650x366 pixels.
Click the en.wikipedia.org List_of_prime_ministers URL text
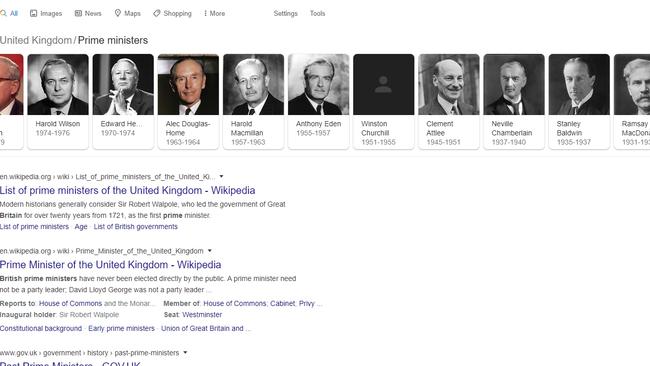pyautogui.click(x=108, y=177)
